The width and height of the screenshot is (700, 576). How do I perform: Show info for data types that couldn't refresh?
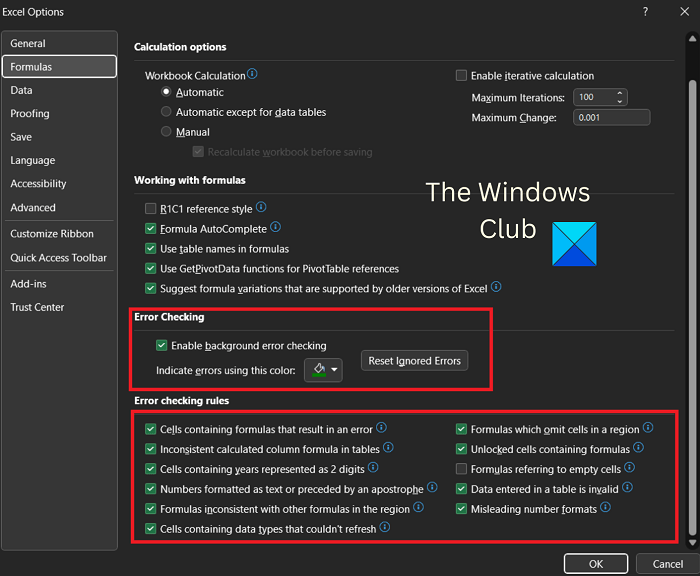pos(385,527)
